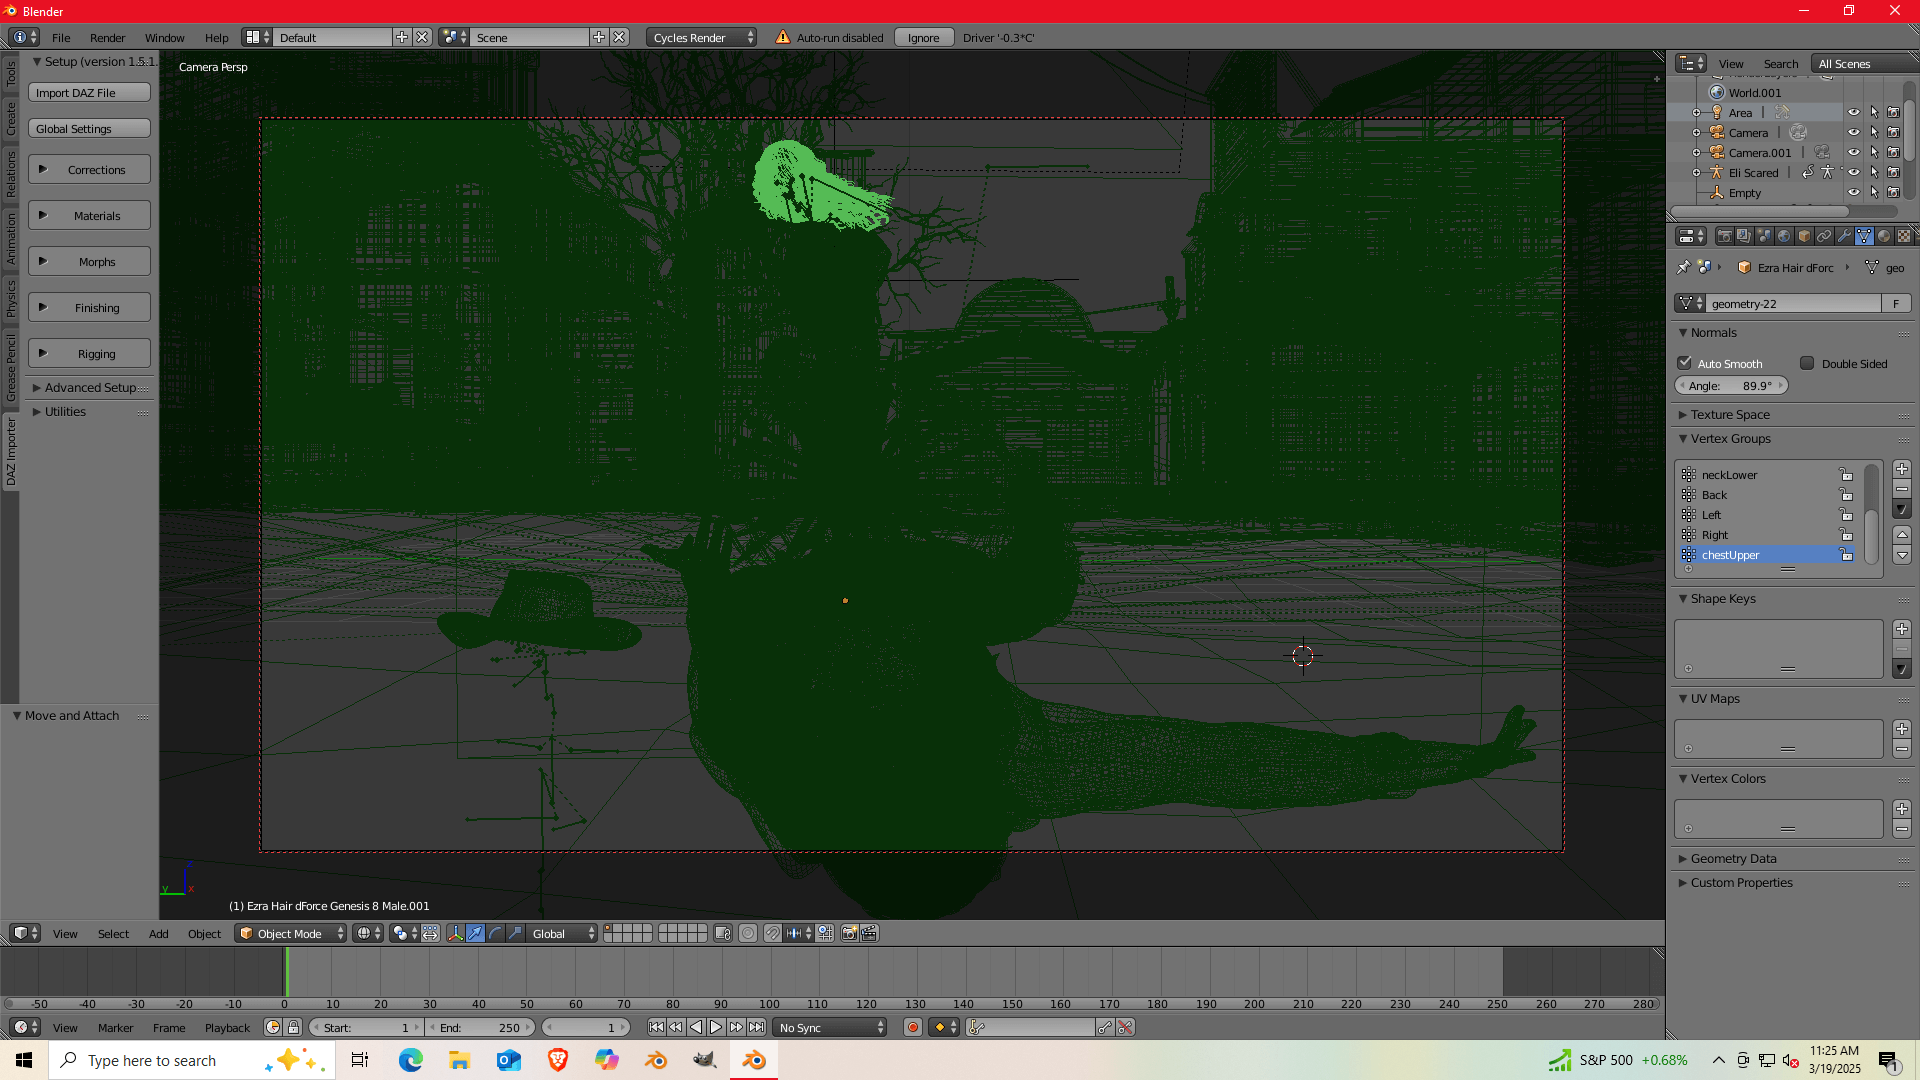Expand the Geometry Data panel
Image resolution: width=1920 pixels, height=1080 pixels.
[1733, 858]
